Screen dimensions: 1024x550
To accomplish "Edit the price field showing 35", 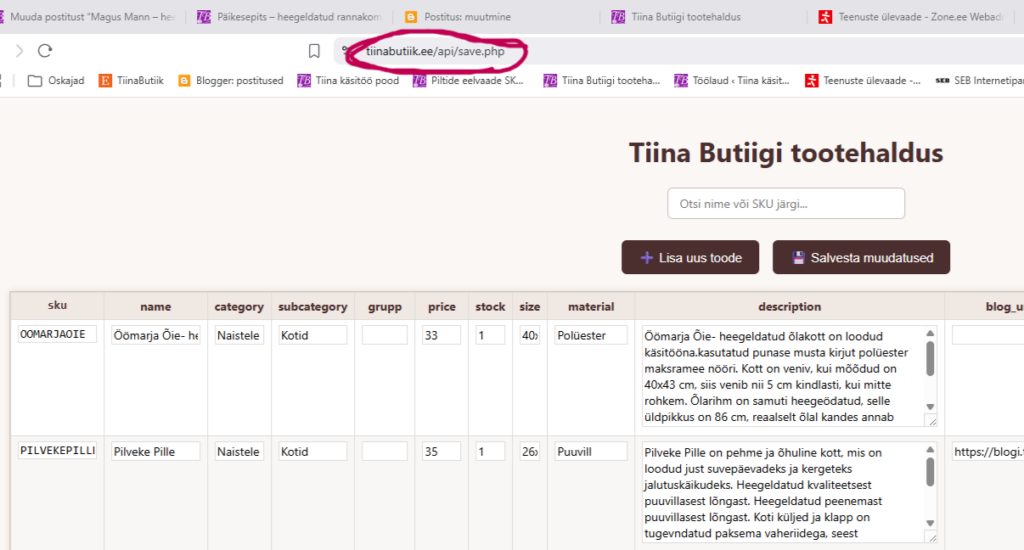I will point(441,451).
